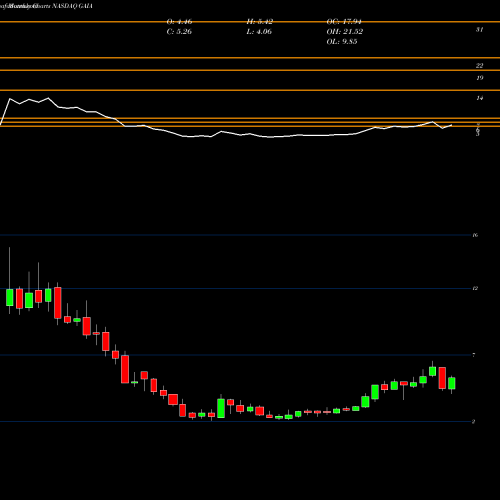This screenshot has height=500, width=500.
Task: Click the OC: 17.94 reading
Action: 344,22
